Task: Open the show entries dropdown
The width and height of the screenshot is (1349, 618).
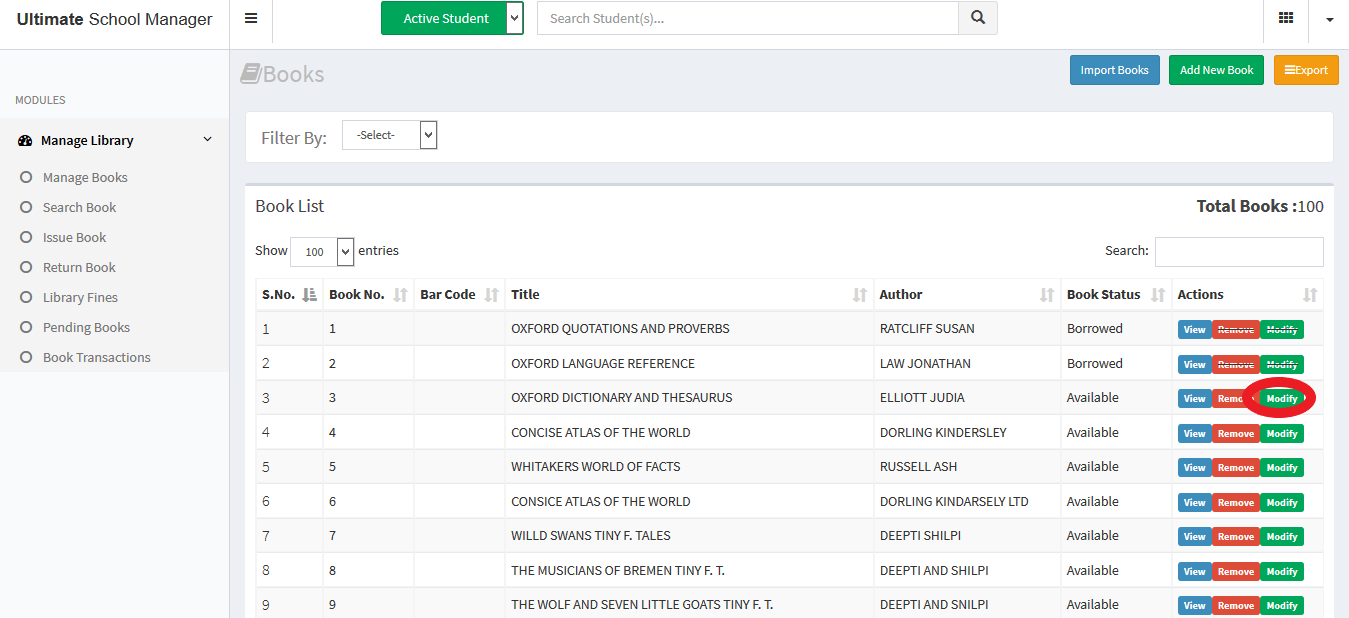Action: pos(322,251)
